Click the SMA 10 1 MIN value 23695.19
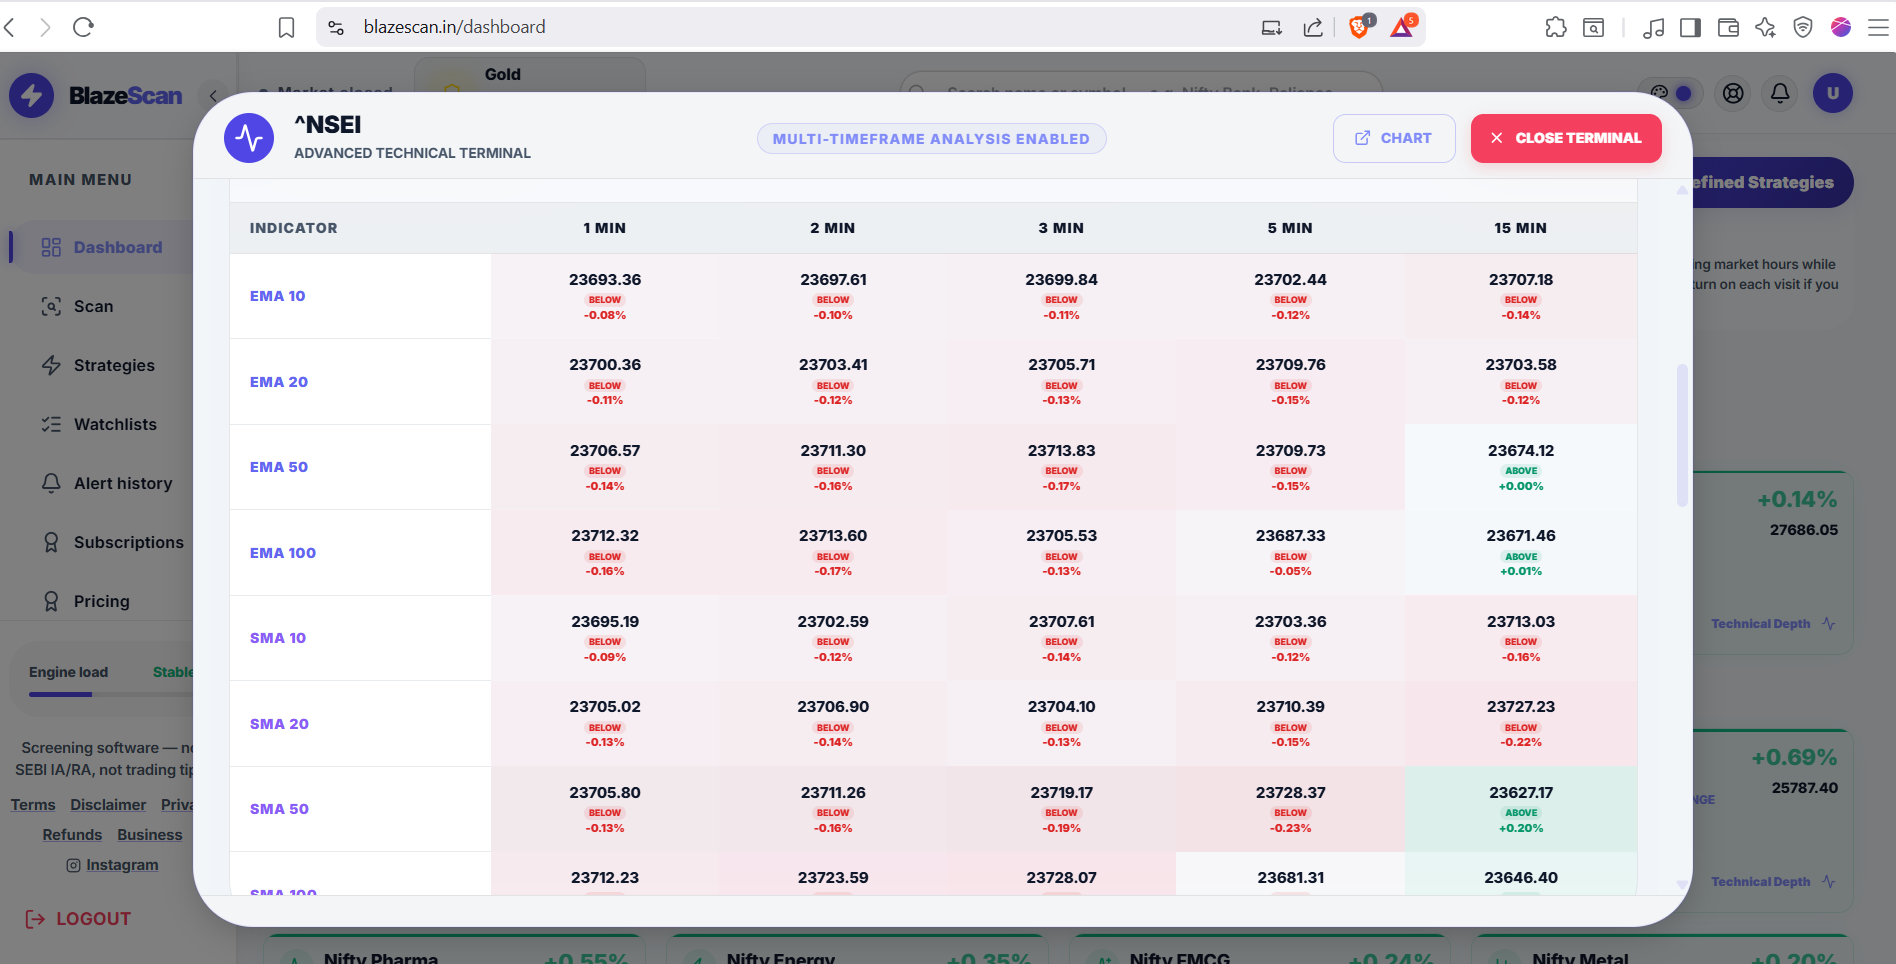The height and width of the screenshot is (964, 1896). point(605,622)
